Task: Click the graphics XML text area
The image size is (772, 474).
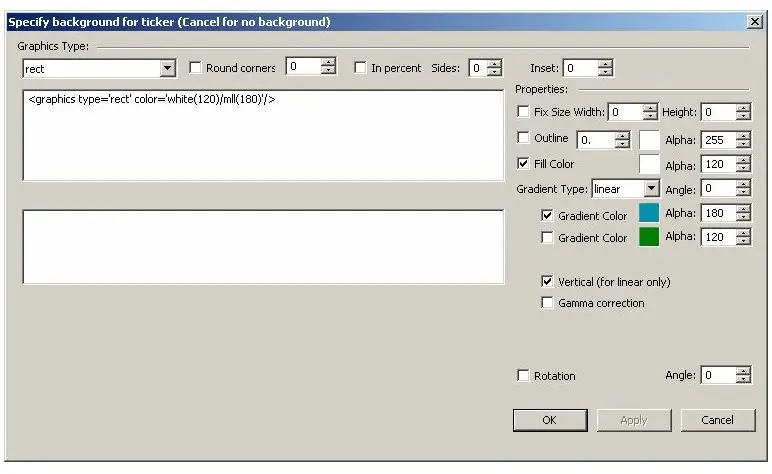Action: (263, 135)
